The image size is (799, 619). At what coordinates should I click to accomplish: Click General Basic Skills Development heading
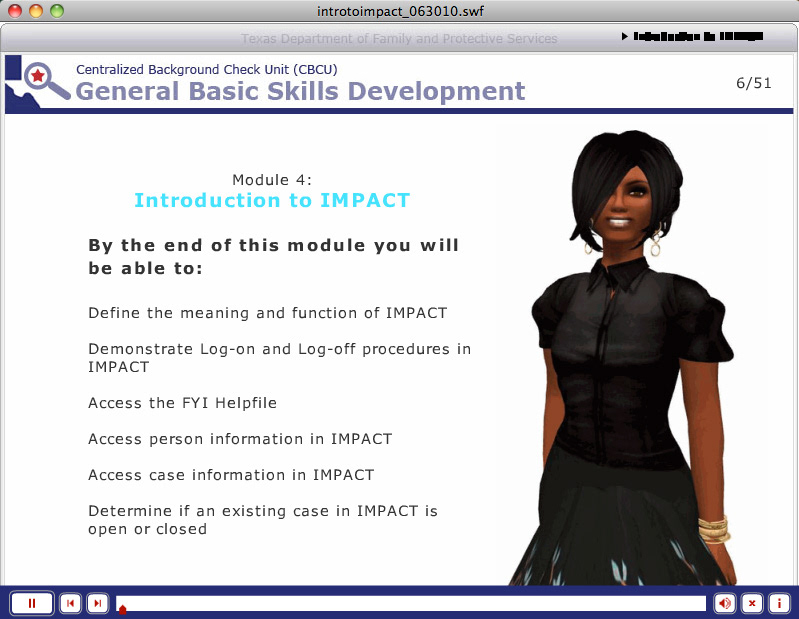[300, 92]
